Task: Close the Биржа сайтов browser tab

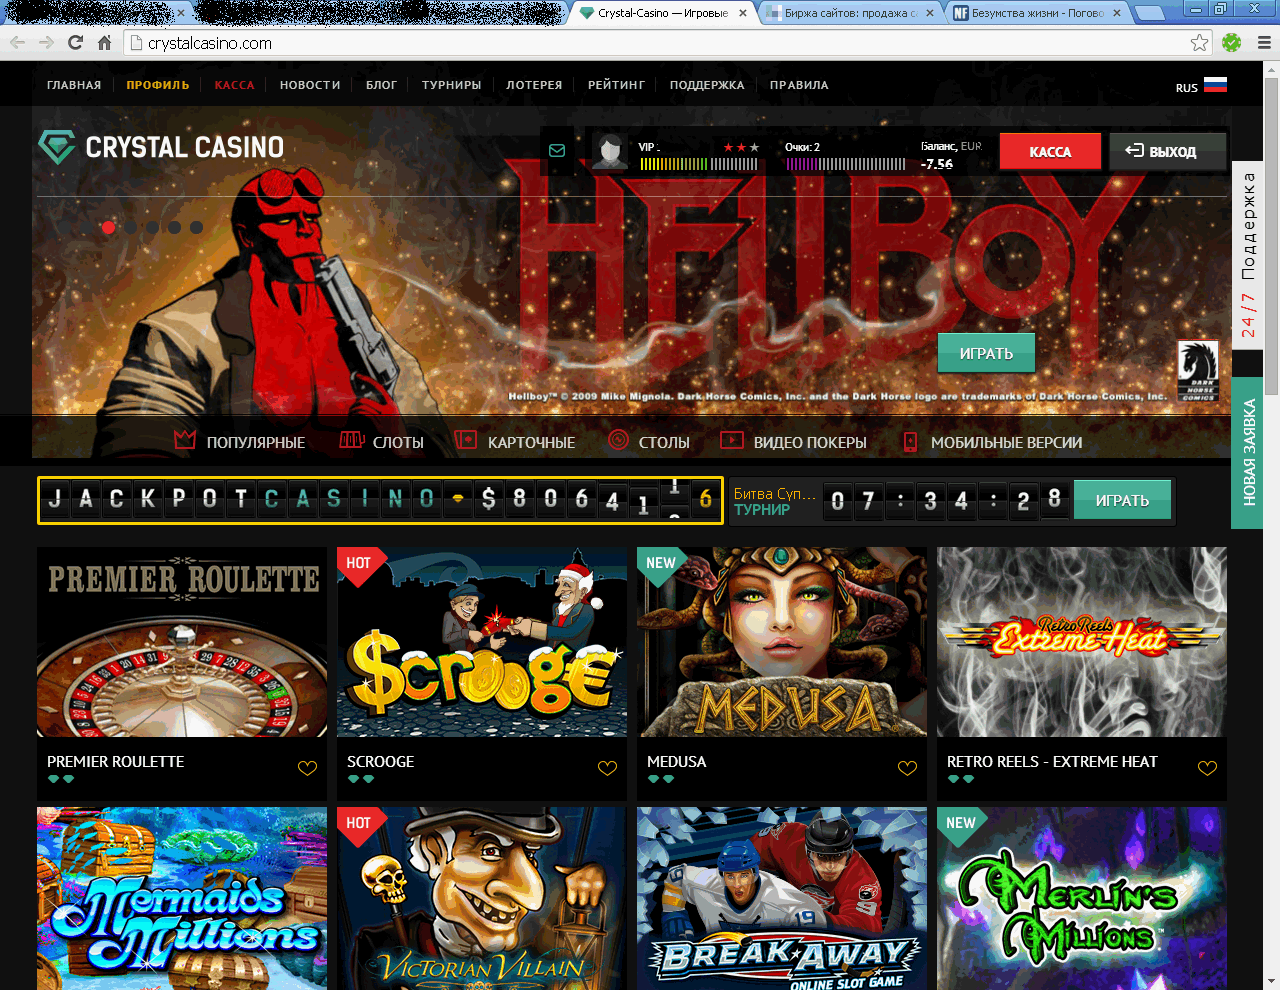Action: click(930, 13)
